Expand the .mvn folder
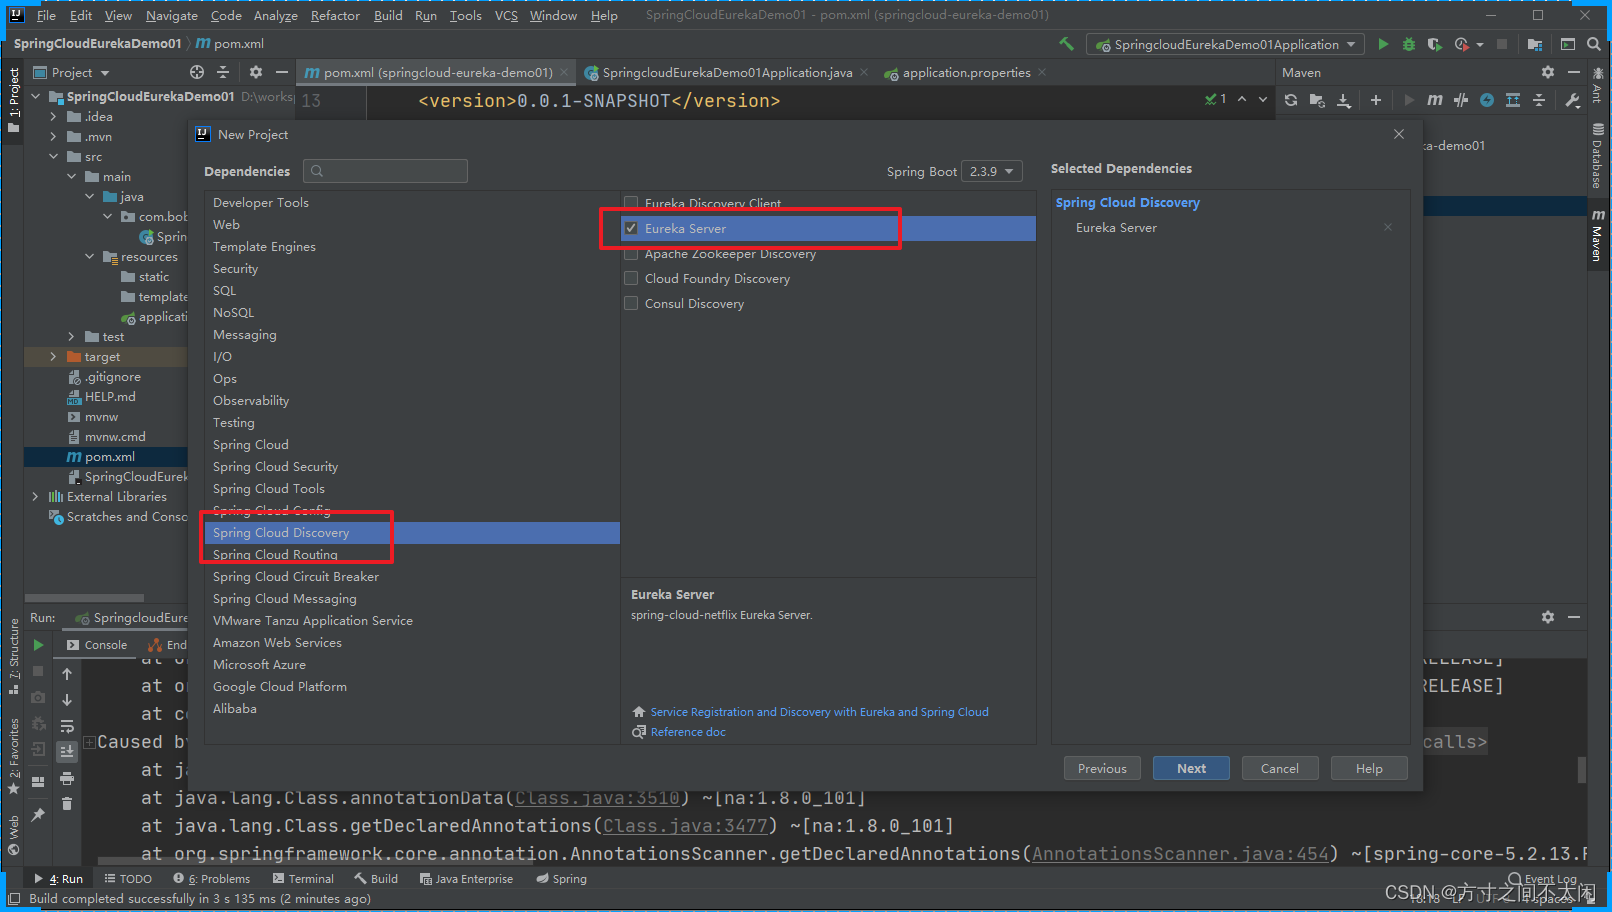1612x912 pixels. pos(54,137)
